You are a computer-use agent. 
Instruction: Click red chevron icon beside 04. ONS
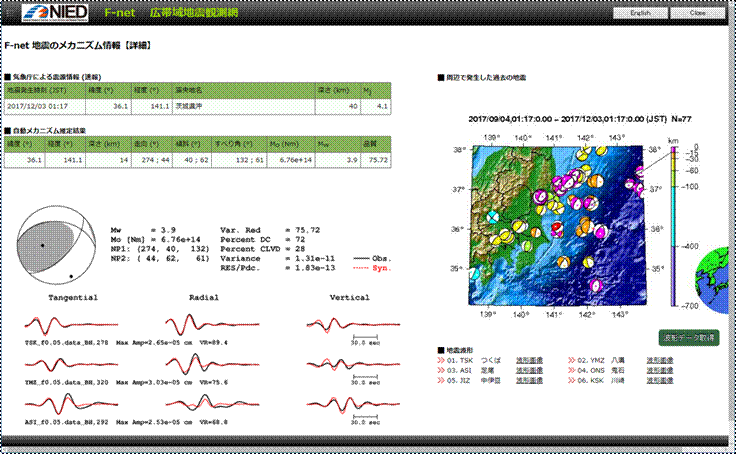[x=571, y=370]
